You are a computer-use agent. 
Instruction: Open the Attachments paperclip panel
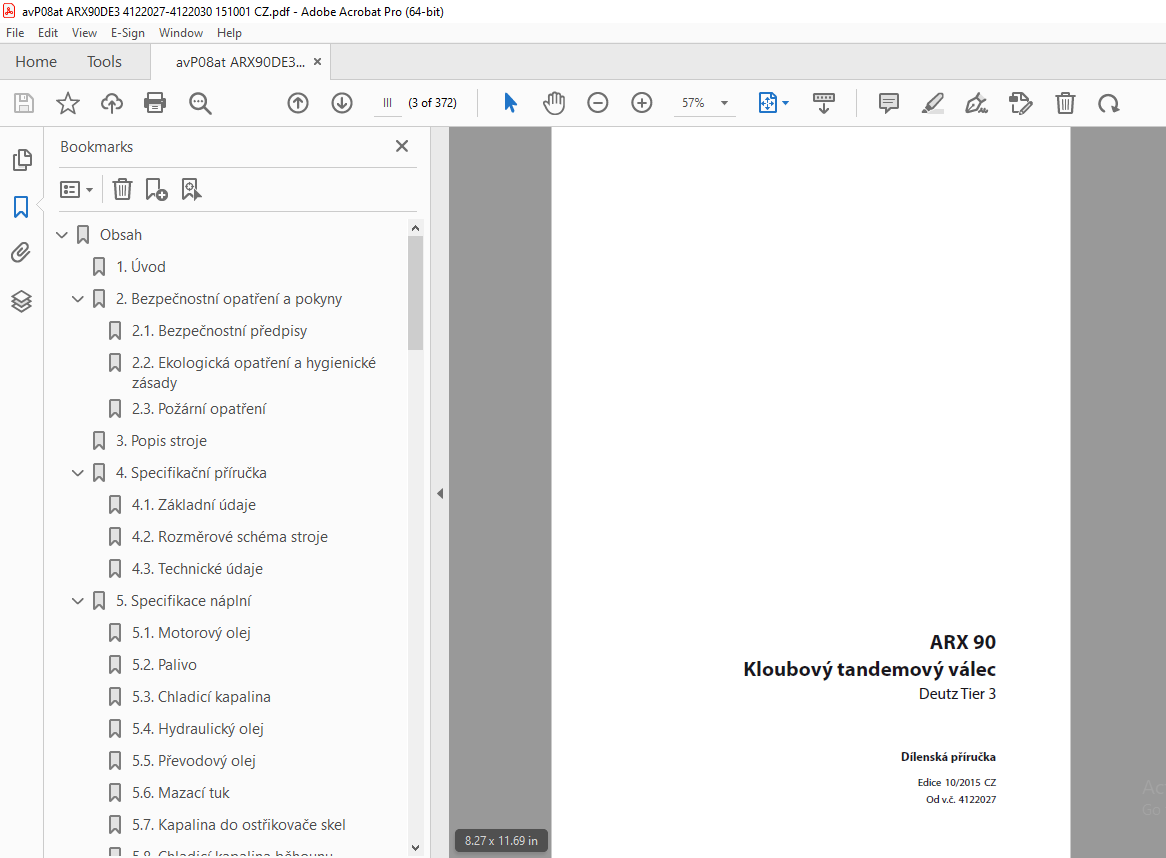tap(21, 253)
